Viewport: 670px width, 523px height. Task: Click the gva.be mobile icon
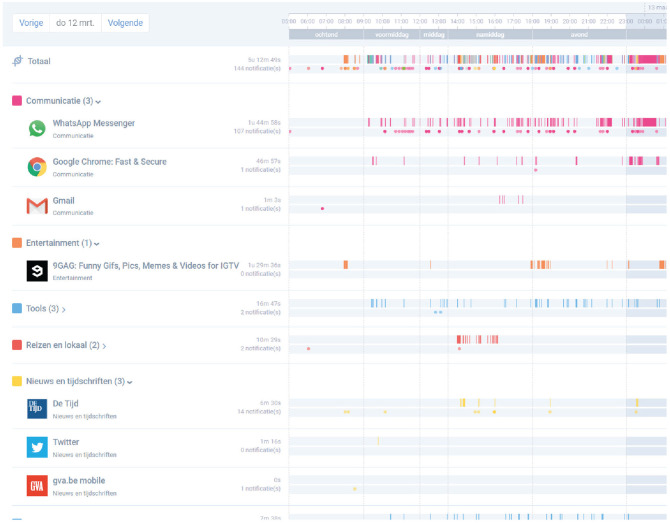point(37,485)
